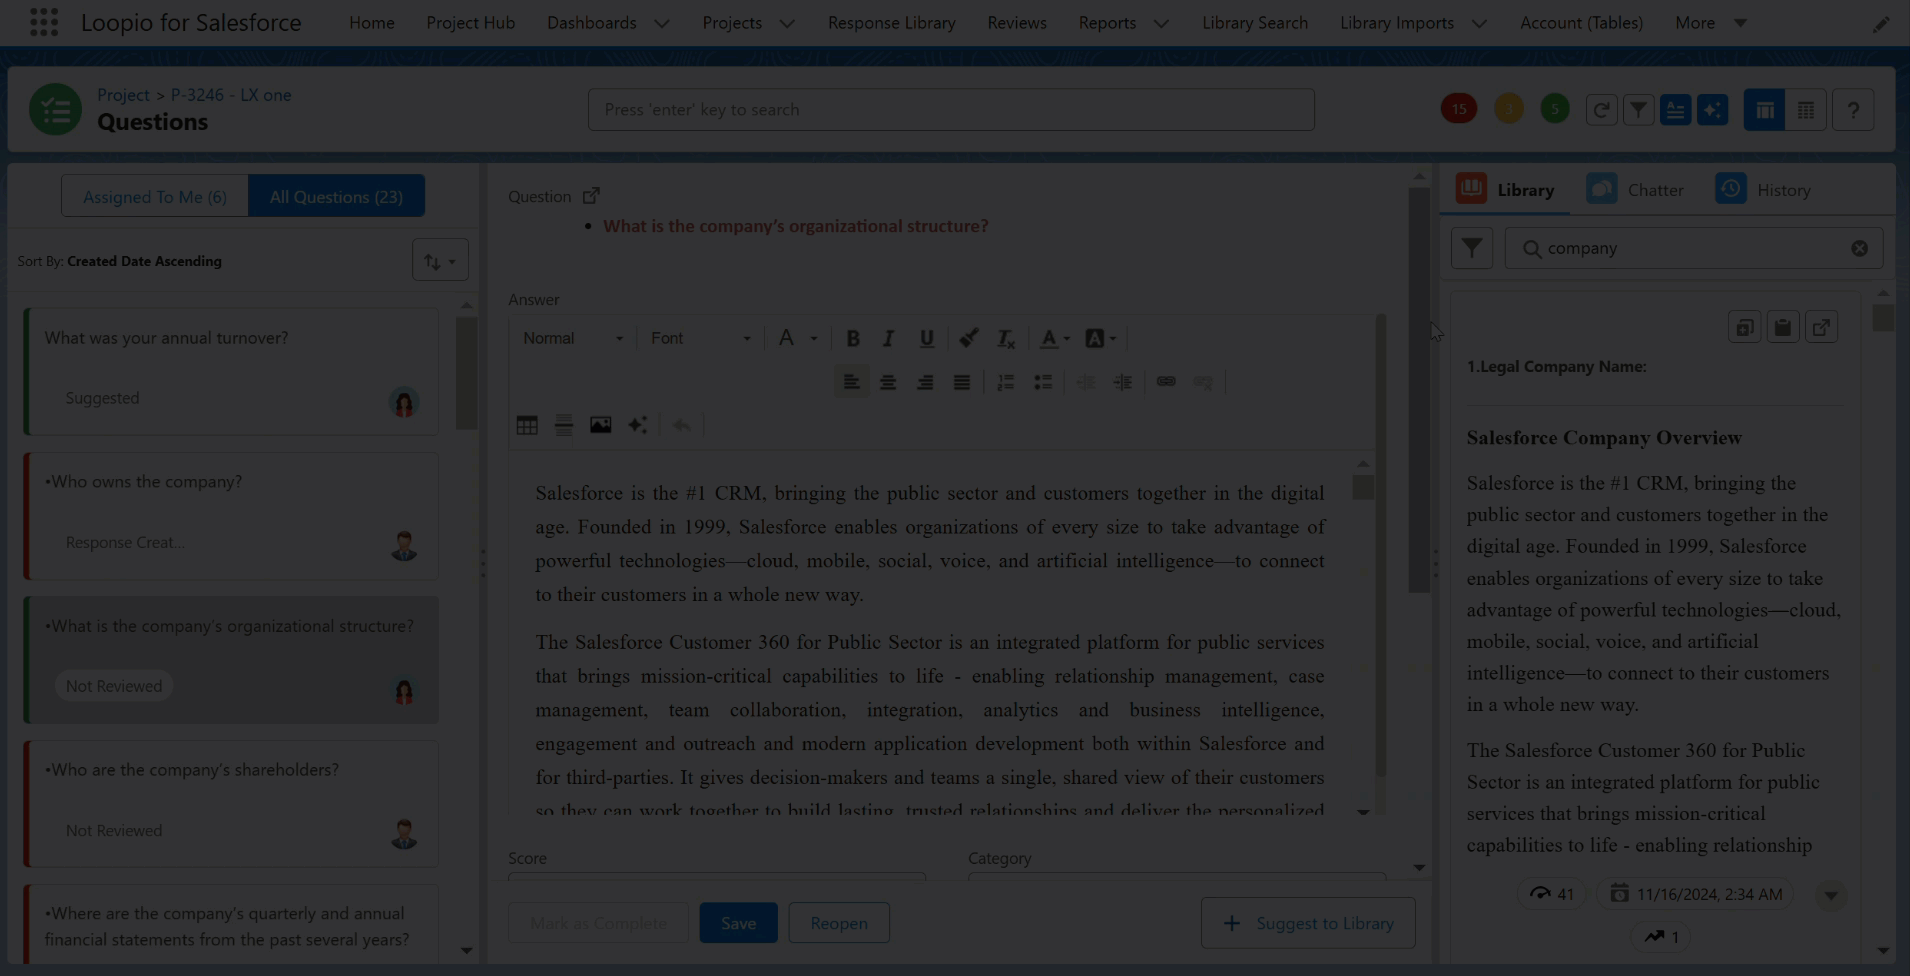Switch to grid table layout view
The image size is (1910, 976).
[x=1806, y=110]
